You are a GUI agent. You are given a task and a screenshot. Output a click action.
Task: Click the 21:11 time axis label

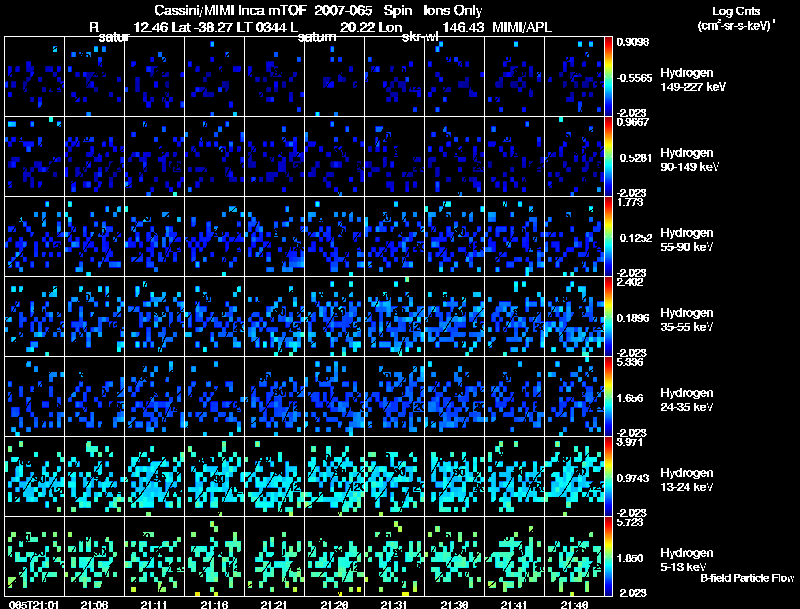[154, 605]
